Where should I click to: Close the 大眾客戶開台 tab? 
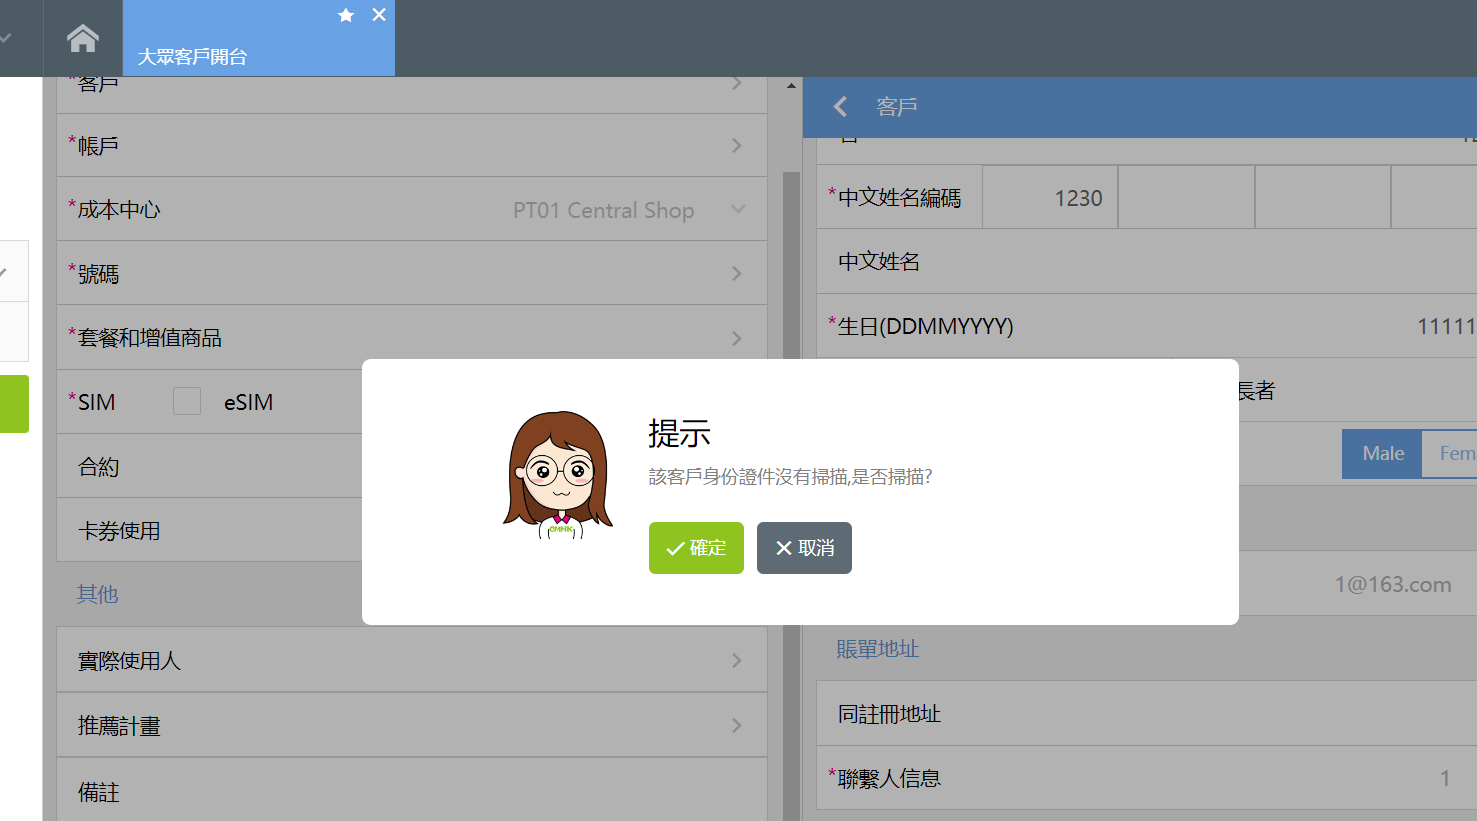tap(379, 15)
